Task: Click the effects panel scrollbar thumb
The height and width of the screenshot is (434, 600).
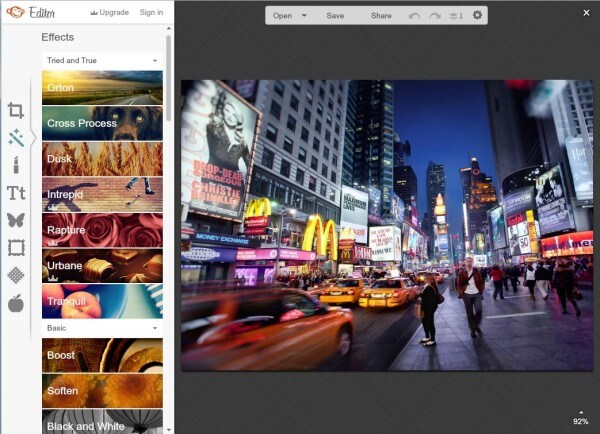Action: coord(168,78)
